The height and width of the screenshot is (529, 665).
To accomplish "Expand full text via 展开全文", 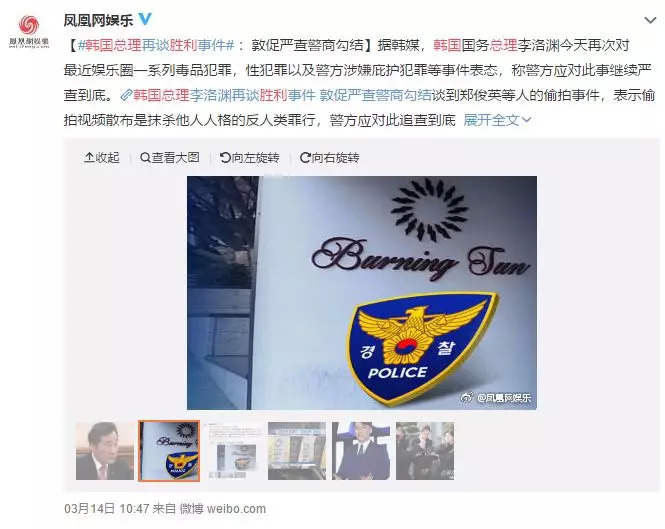I will [x=497, y=120].
